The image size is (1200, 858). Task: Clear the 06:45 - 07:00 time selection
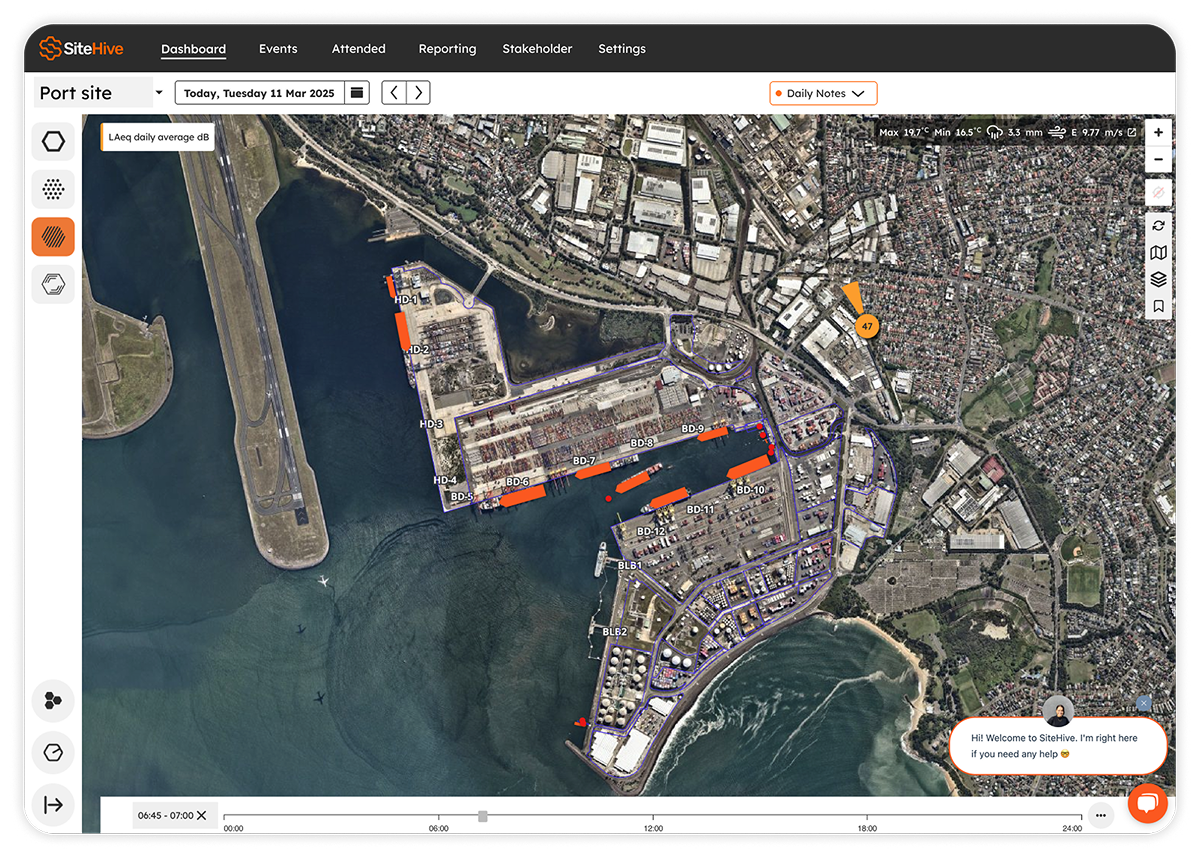202,815
